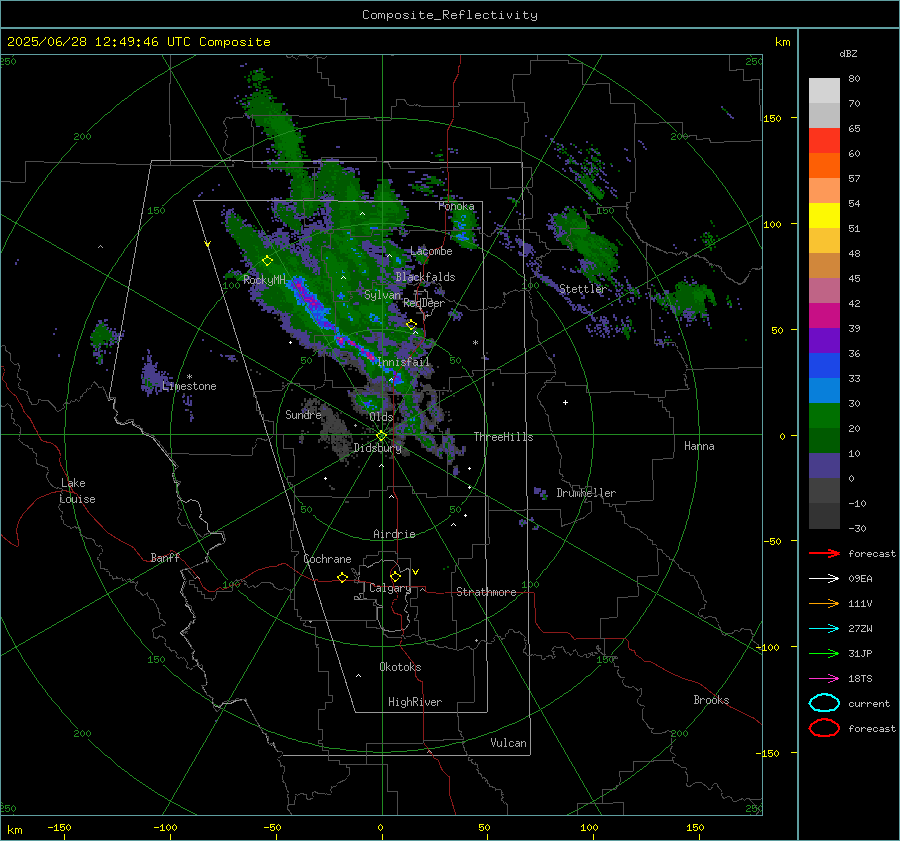Image resolution: width=900 pixels, height=841 pixels.
Task: Click the Drumheller label
Action: tap(586, 493)
